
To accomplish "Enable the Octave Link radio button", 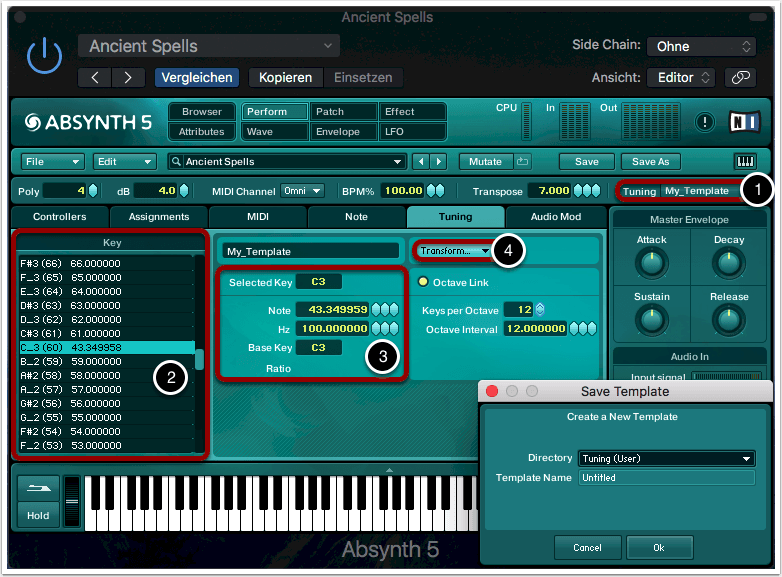I will click(x=423, y=282).
